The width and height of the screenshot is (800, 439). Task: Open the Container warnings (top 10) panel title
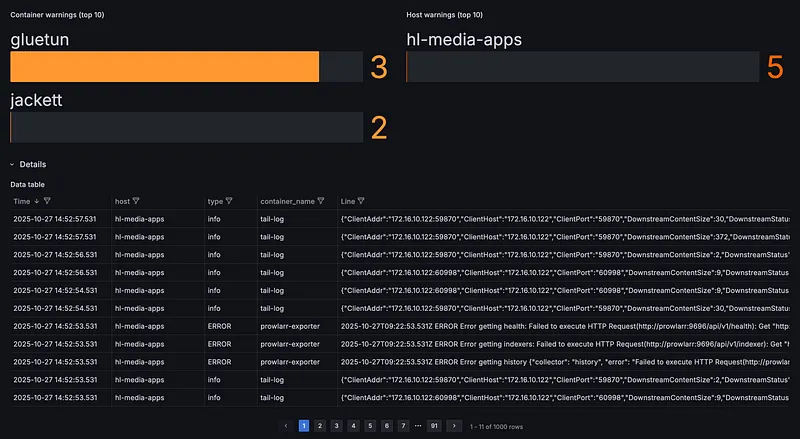59,15
